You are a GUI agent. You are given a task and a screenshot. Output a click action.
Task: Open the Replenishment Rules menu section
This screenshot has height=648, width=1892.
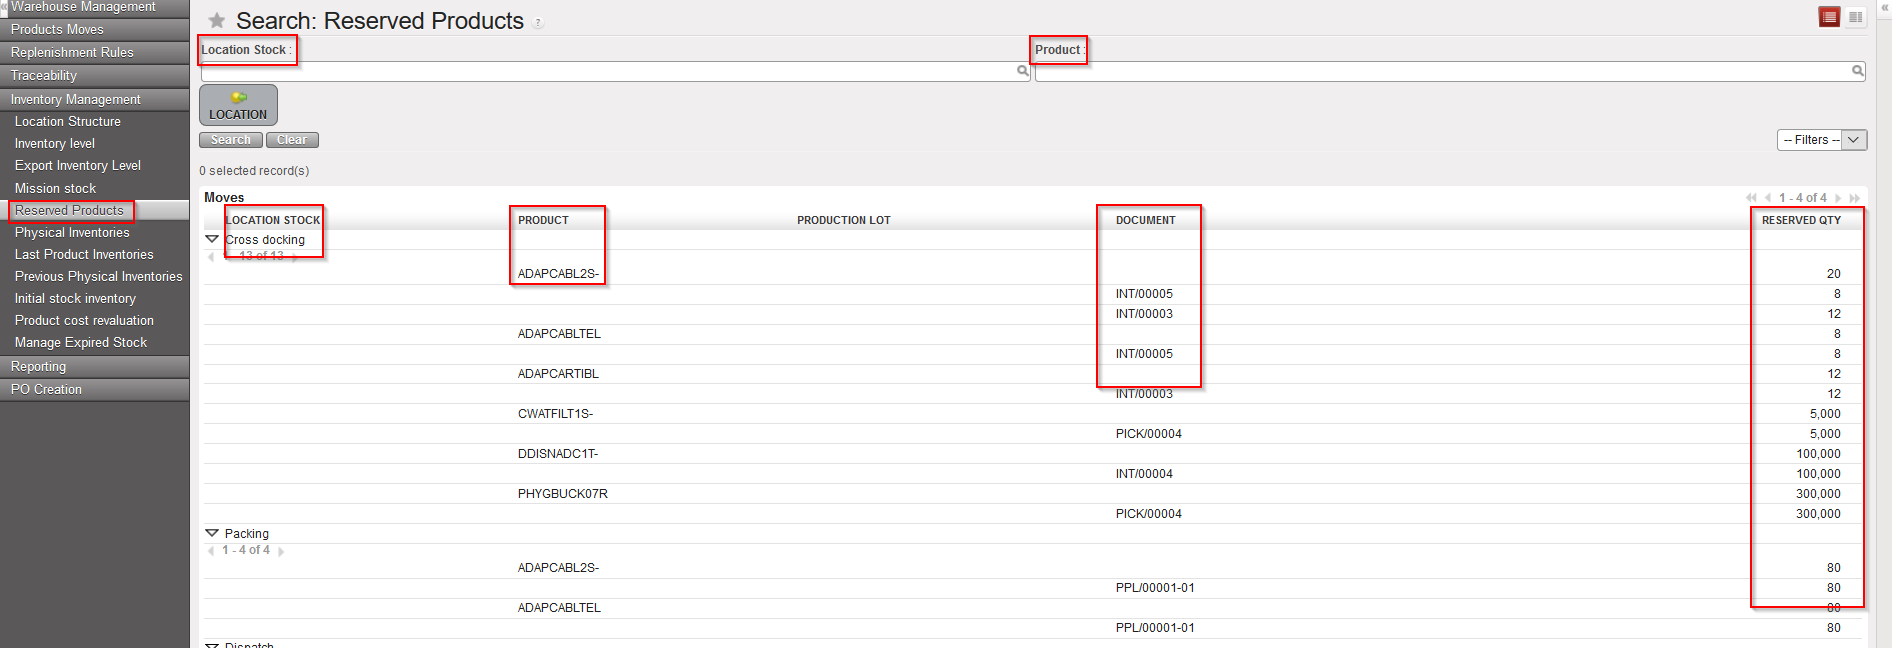click(x=95, y=52)
